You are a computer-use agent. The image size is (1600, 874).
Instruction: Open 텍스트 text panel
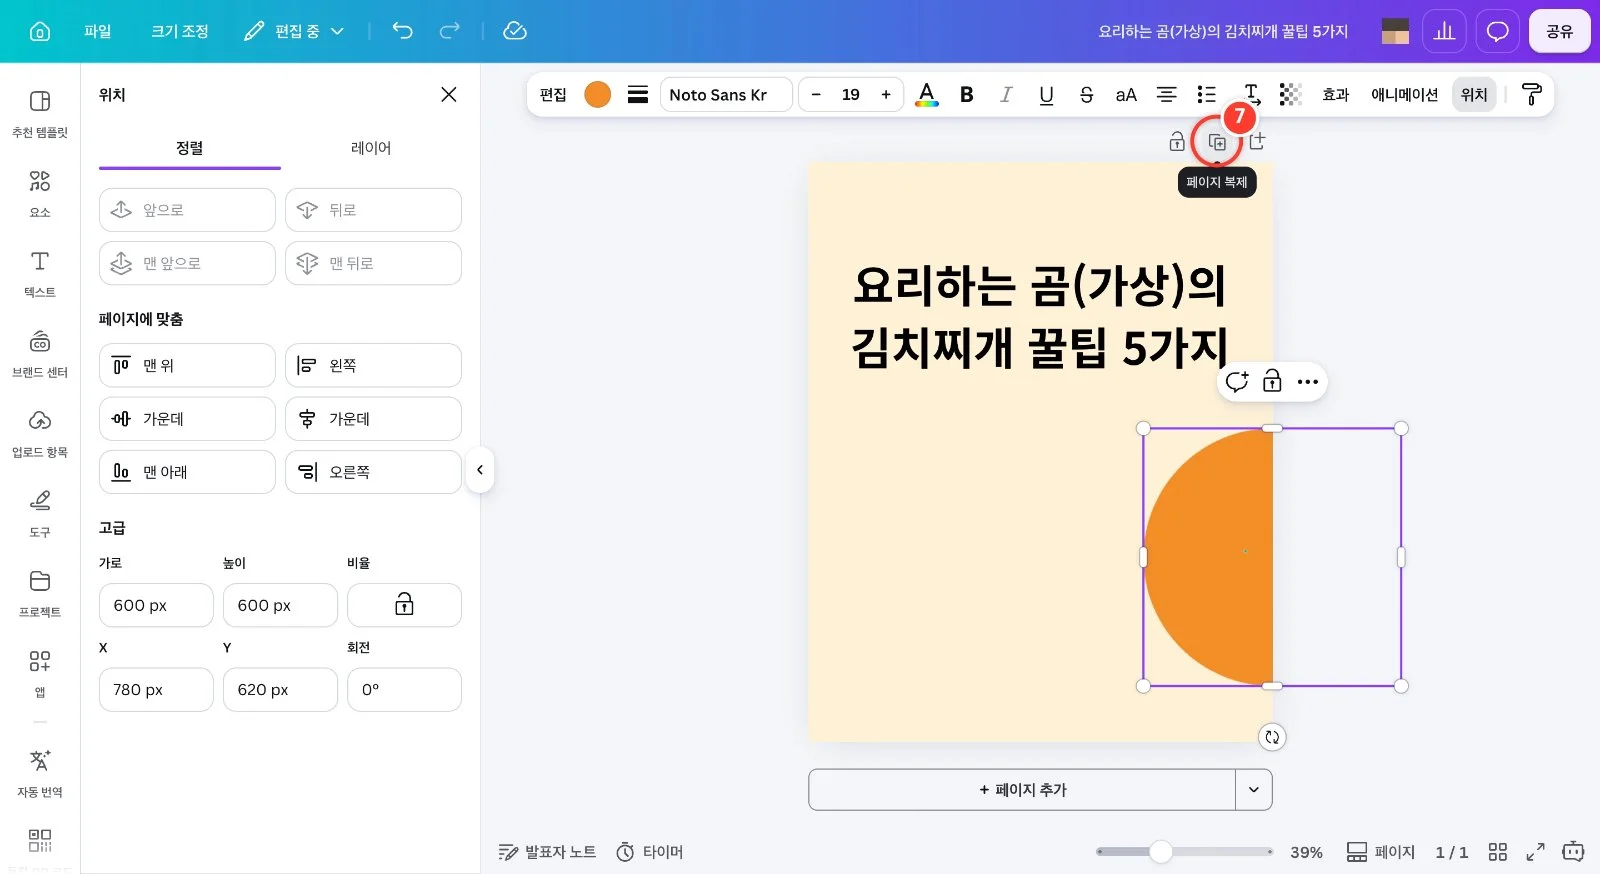pos(40,273)
